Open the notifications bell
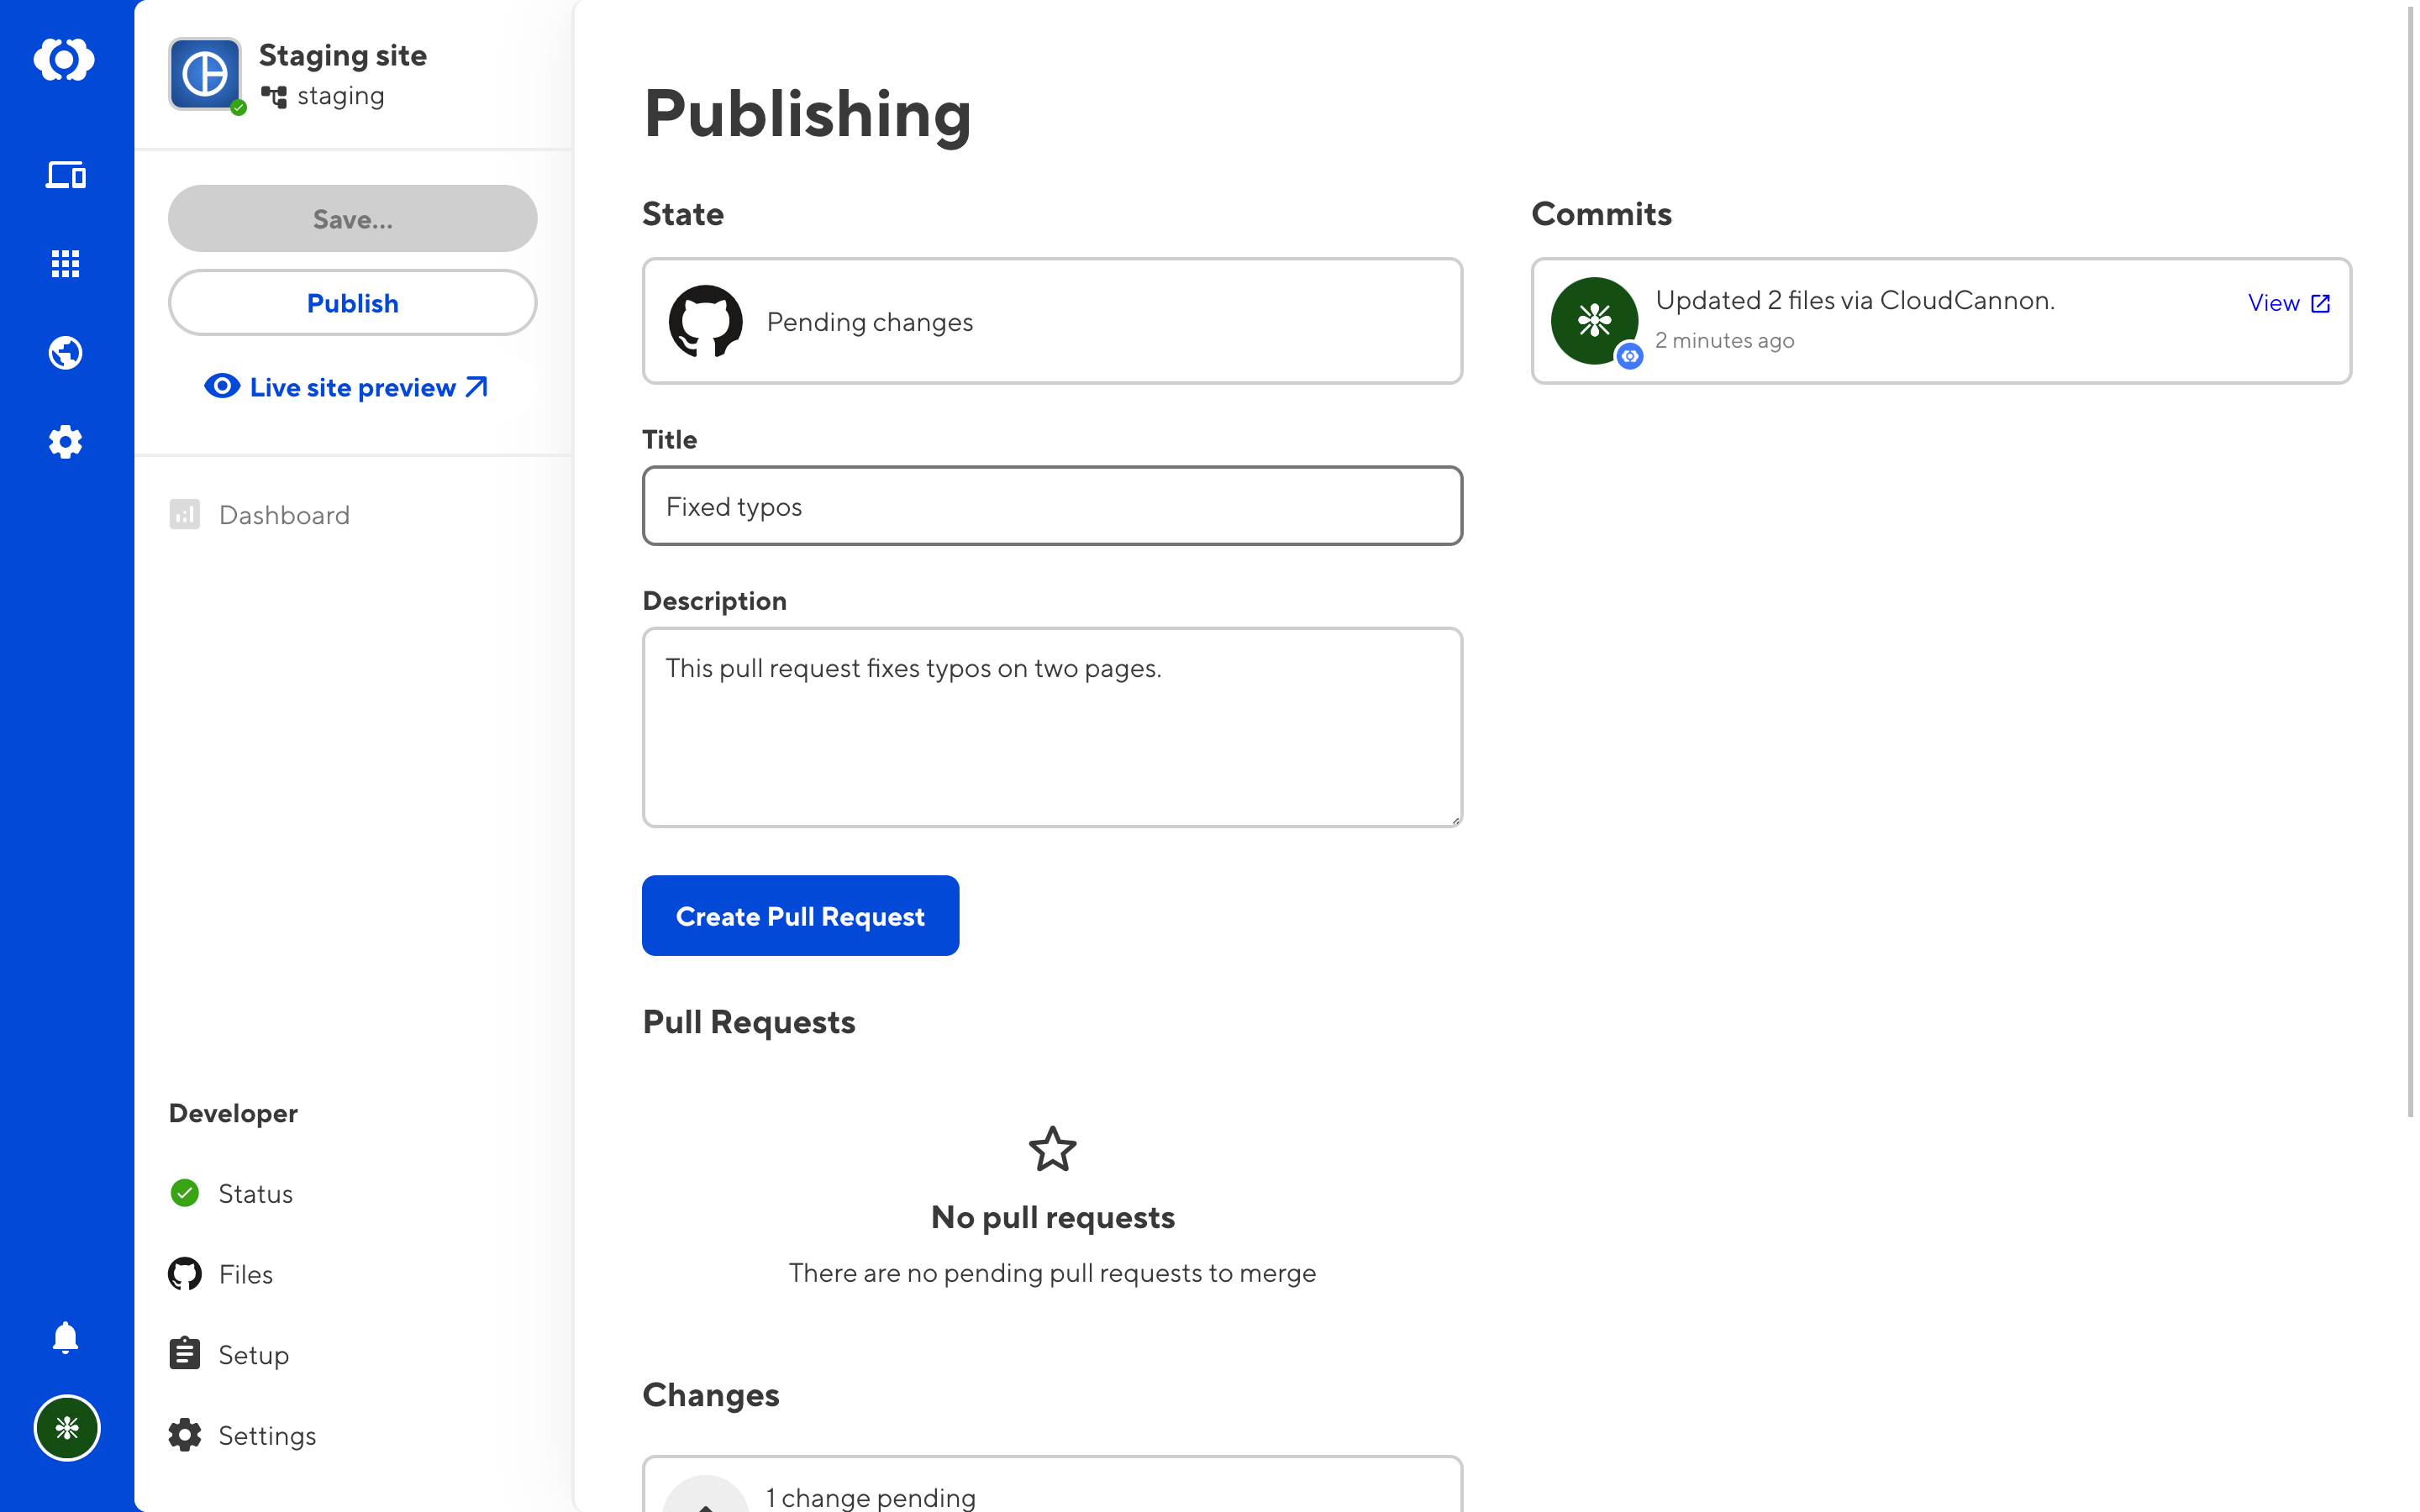 [x=65, y=1337]
